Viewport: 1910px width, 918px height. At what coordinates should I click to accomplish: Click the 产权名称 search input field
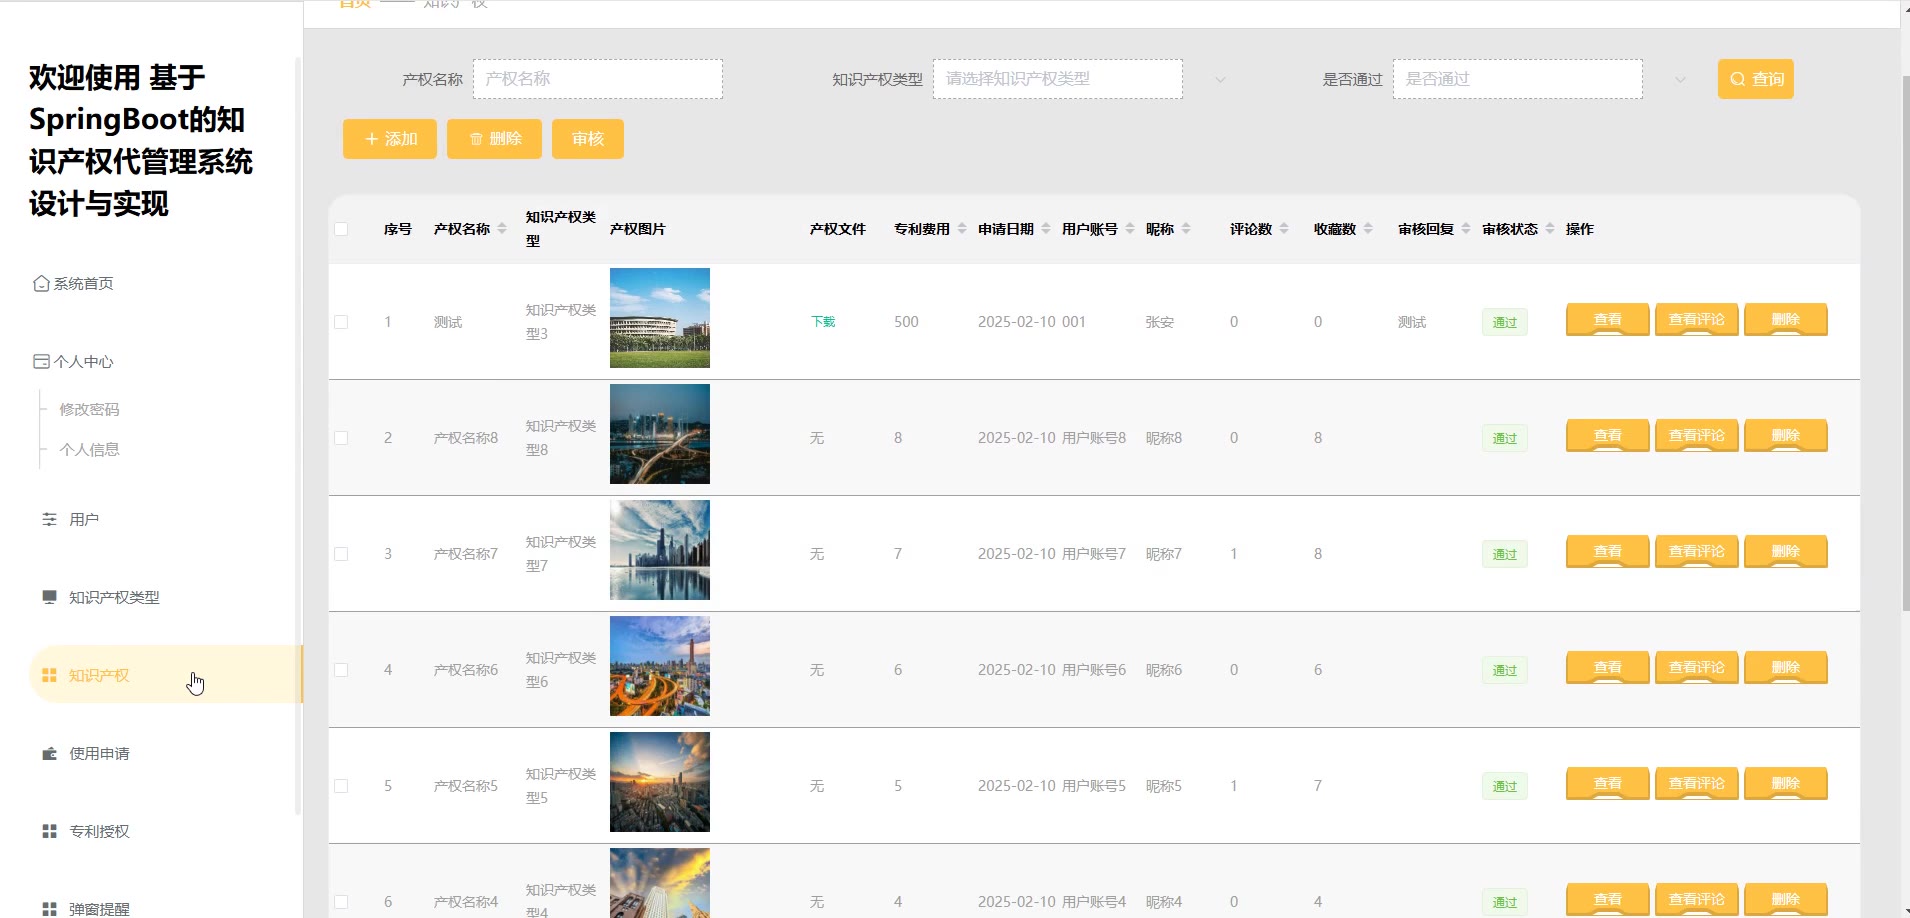click(598, 79)
